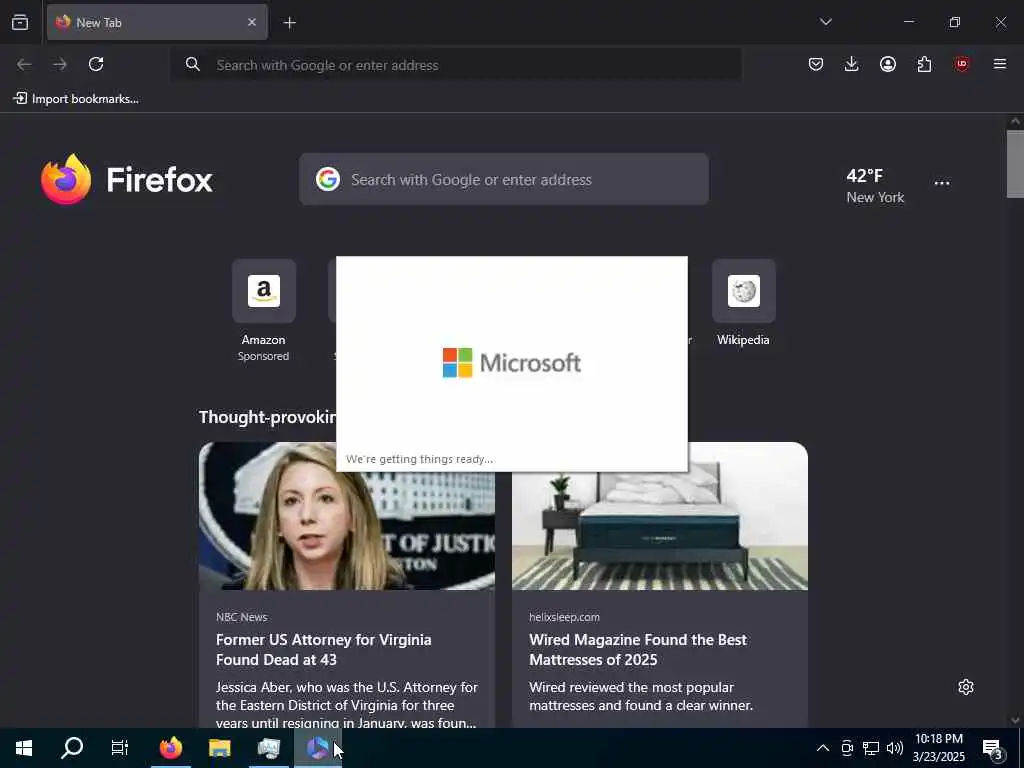Open Wired Magazine Best Mattresses headline
The height and width of the screenshot is (768, 1024).
pyautogui.click(x=637, y=649)
